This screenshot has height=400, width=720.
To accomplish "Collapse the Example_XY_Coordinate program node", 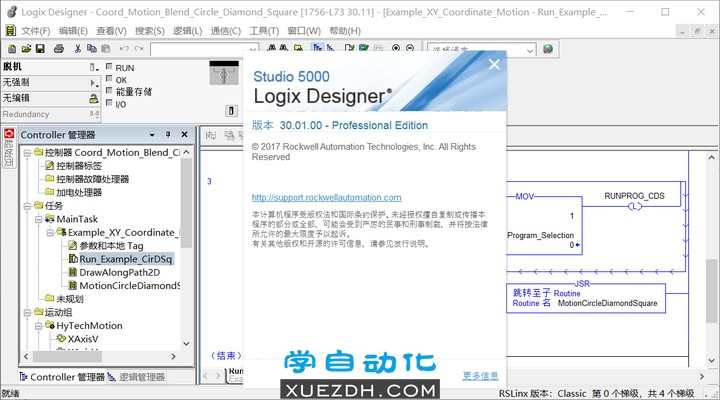I will pos(50,232).
